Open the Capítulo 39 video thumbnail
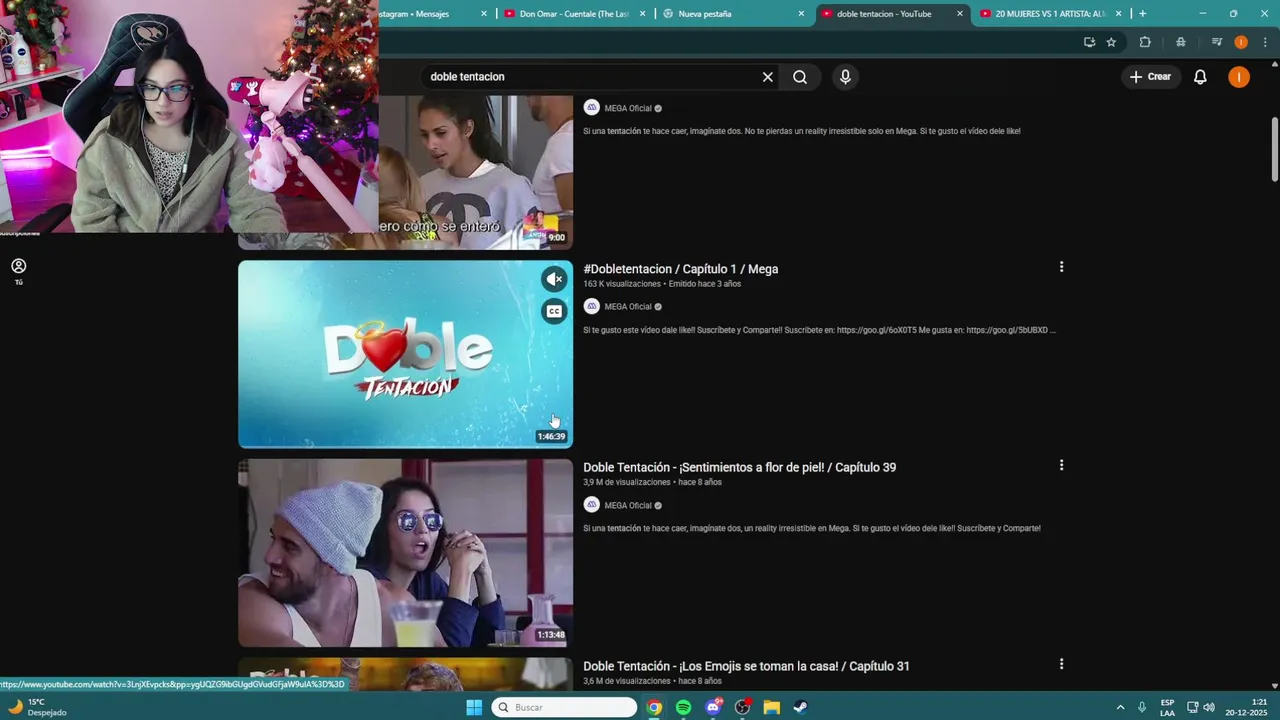The image size is (1280, 720). [x=405, y=553]
